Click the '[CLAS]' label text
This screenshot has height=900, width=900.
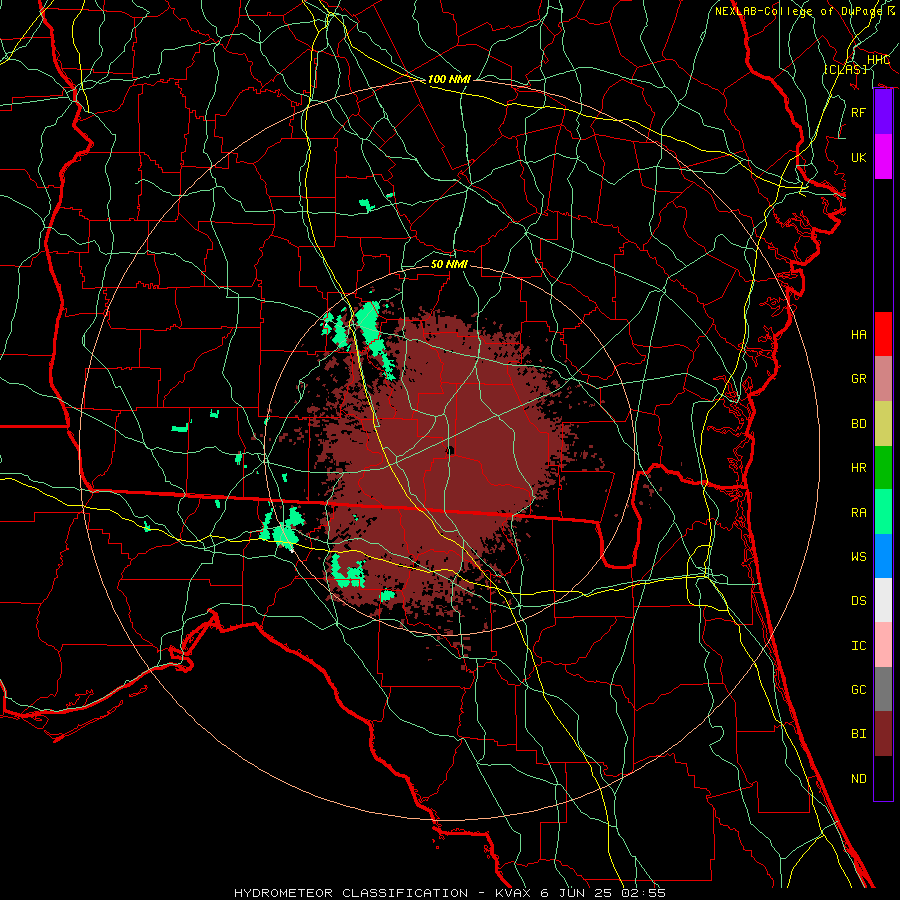coord(845,69)
